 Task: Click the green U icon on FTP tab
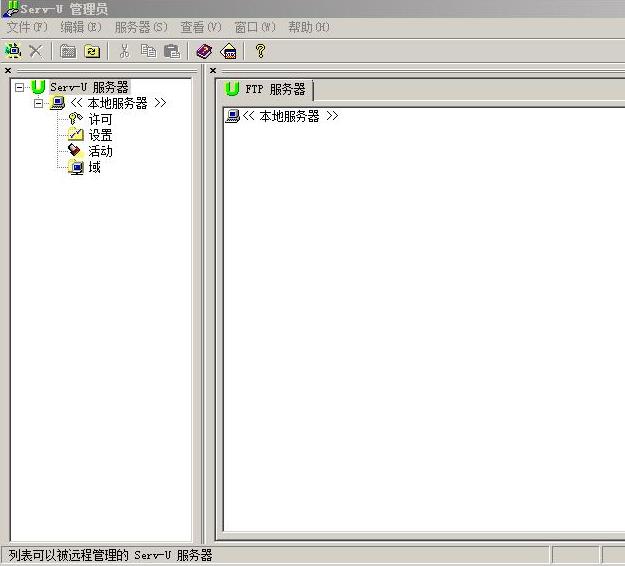click(232, 89)
